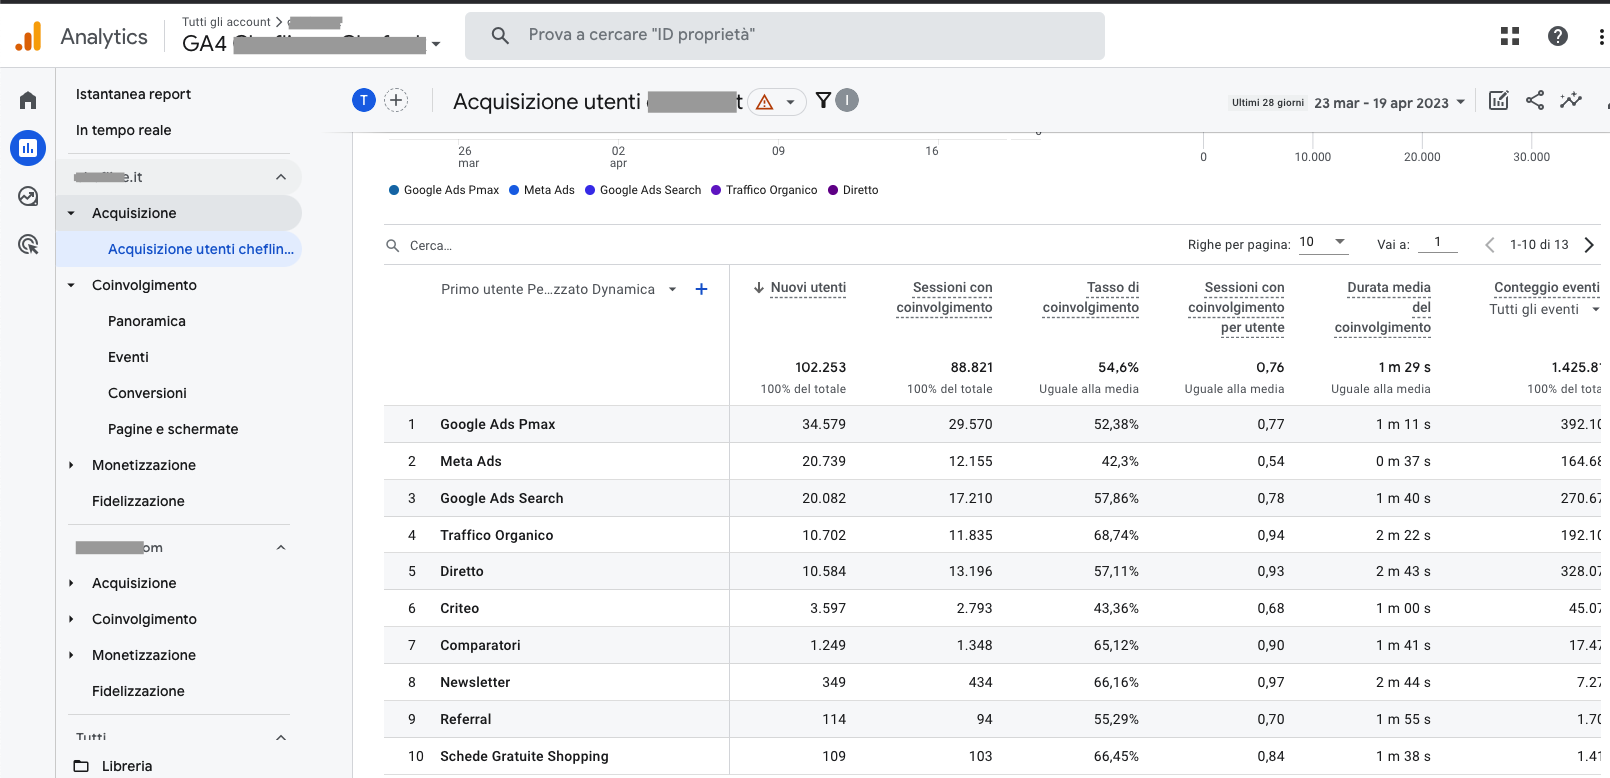Image resolution: width=1610 pixels, height=778 pixels.
Task: Collapse the .om collection section
Action: (x=281, y=547)
